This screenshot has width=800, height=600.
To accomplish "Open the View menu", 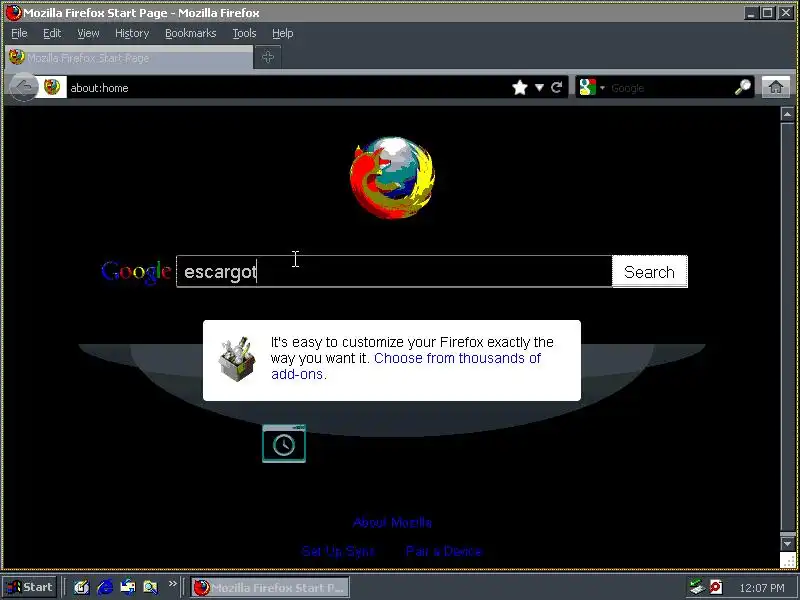I will 88,33.
